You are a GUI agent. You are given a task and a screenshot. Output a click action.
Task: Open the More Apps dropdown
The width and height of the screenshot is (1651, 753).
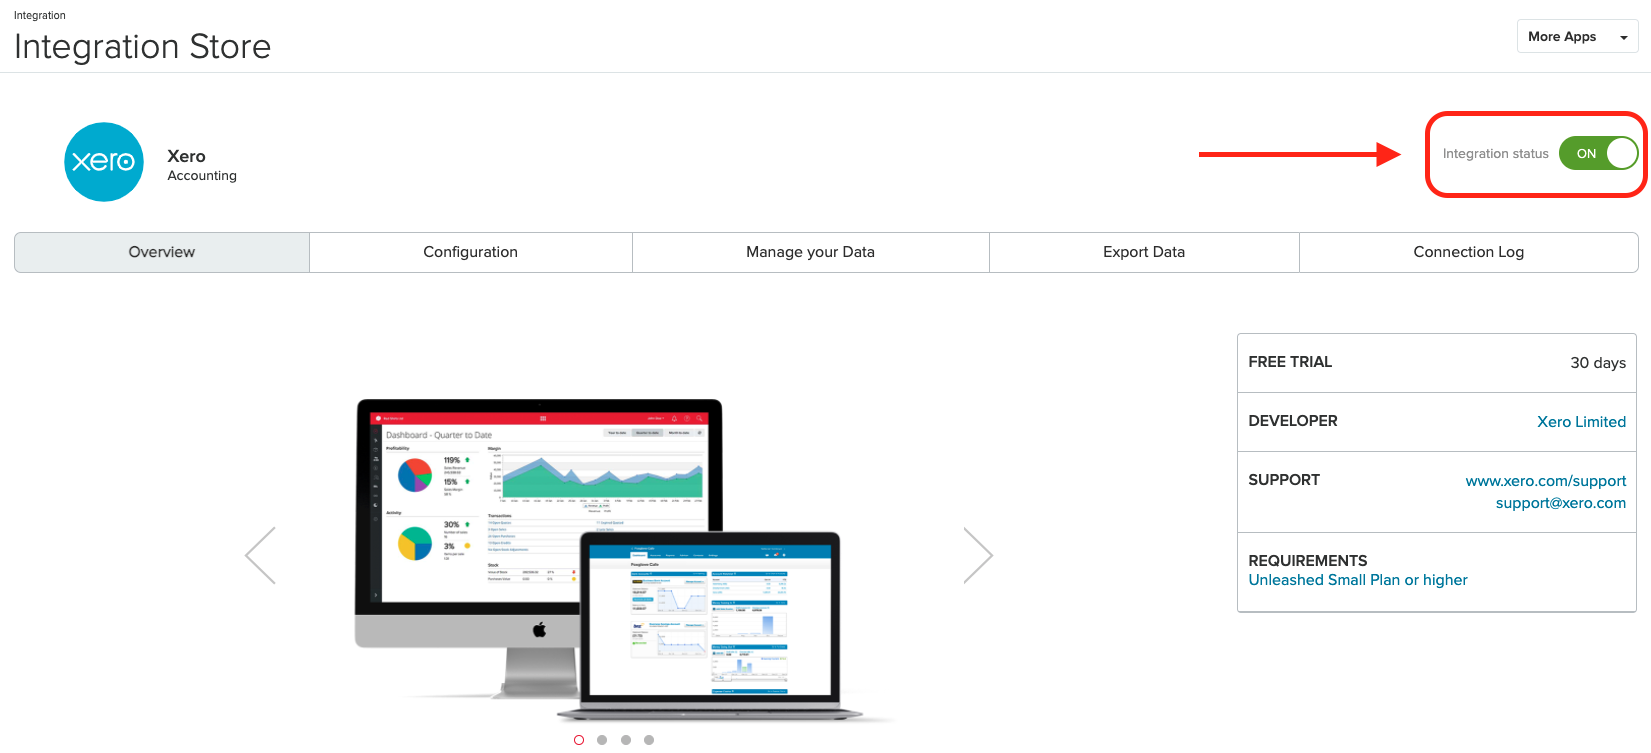1577,36
